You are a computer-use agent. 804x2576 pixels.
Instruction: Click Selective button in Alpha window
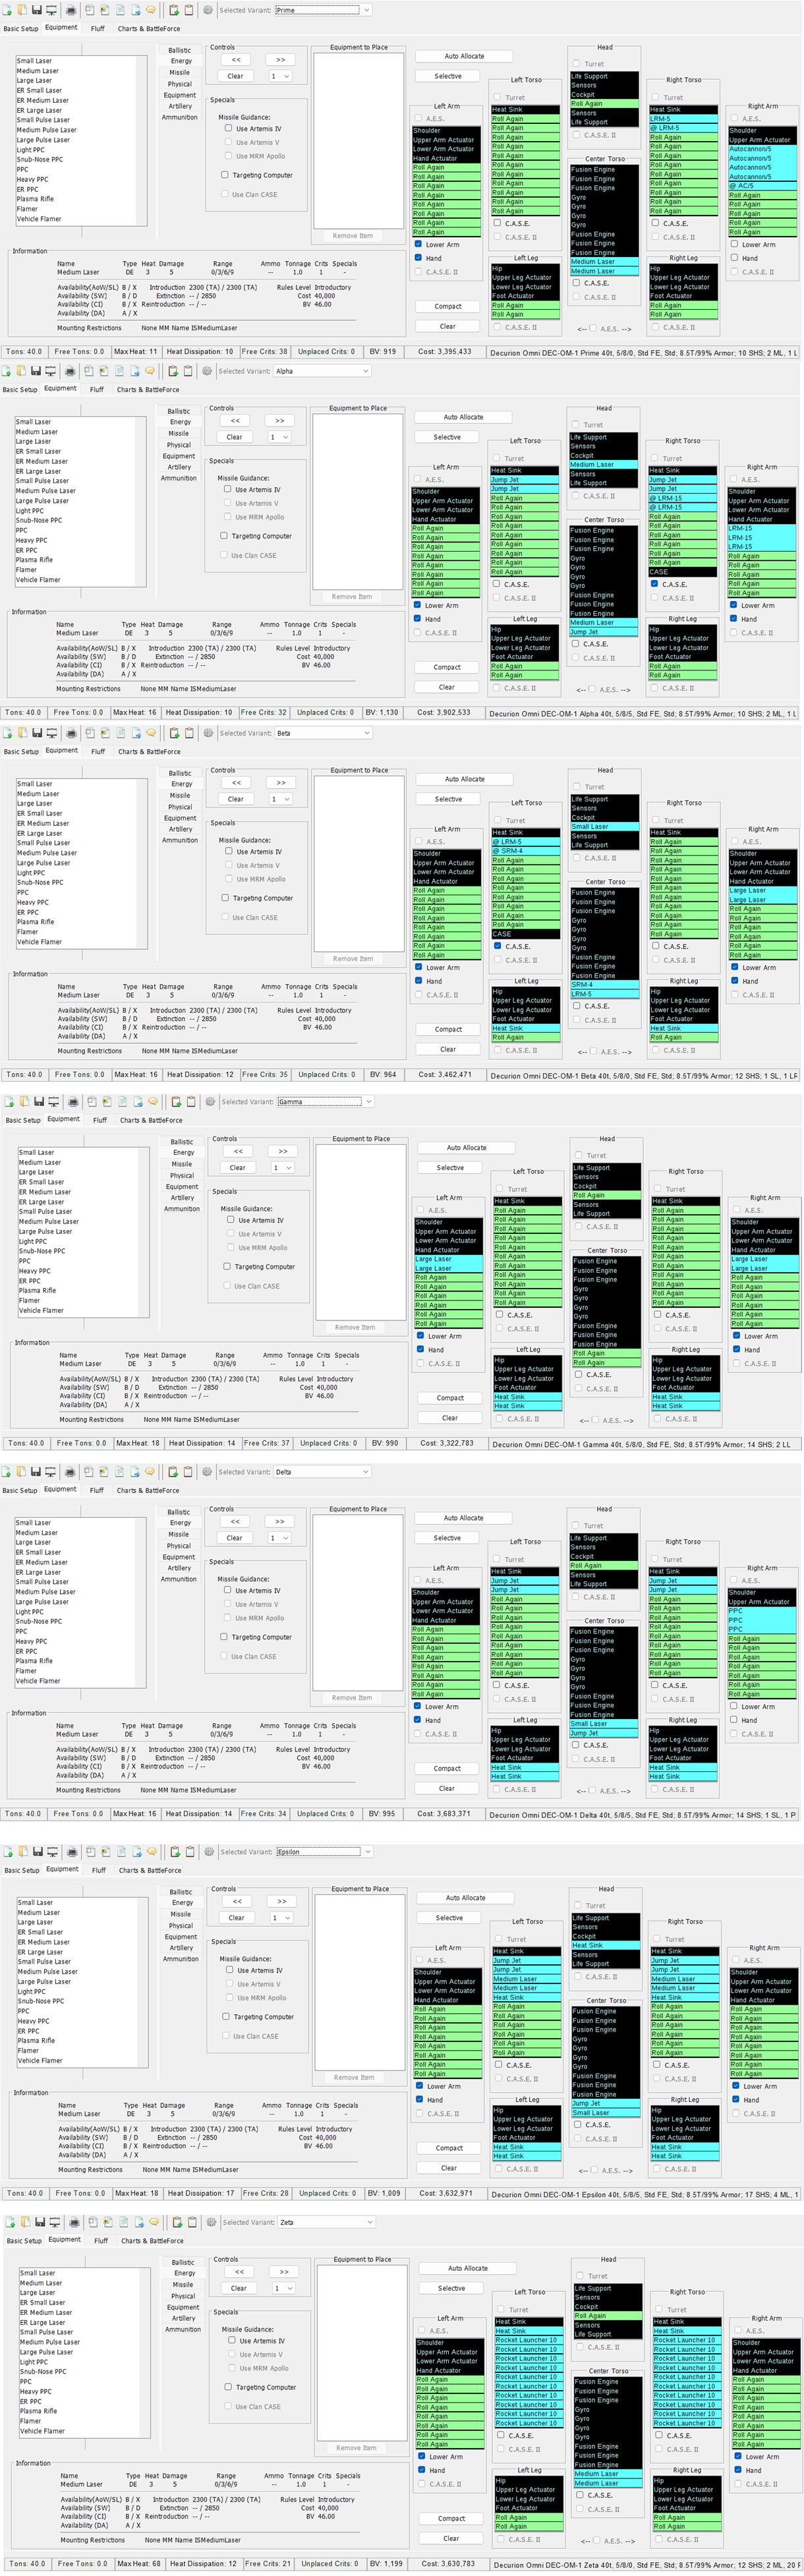pos(447,437)
